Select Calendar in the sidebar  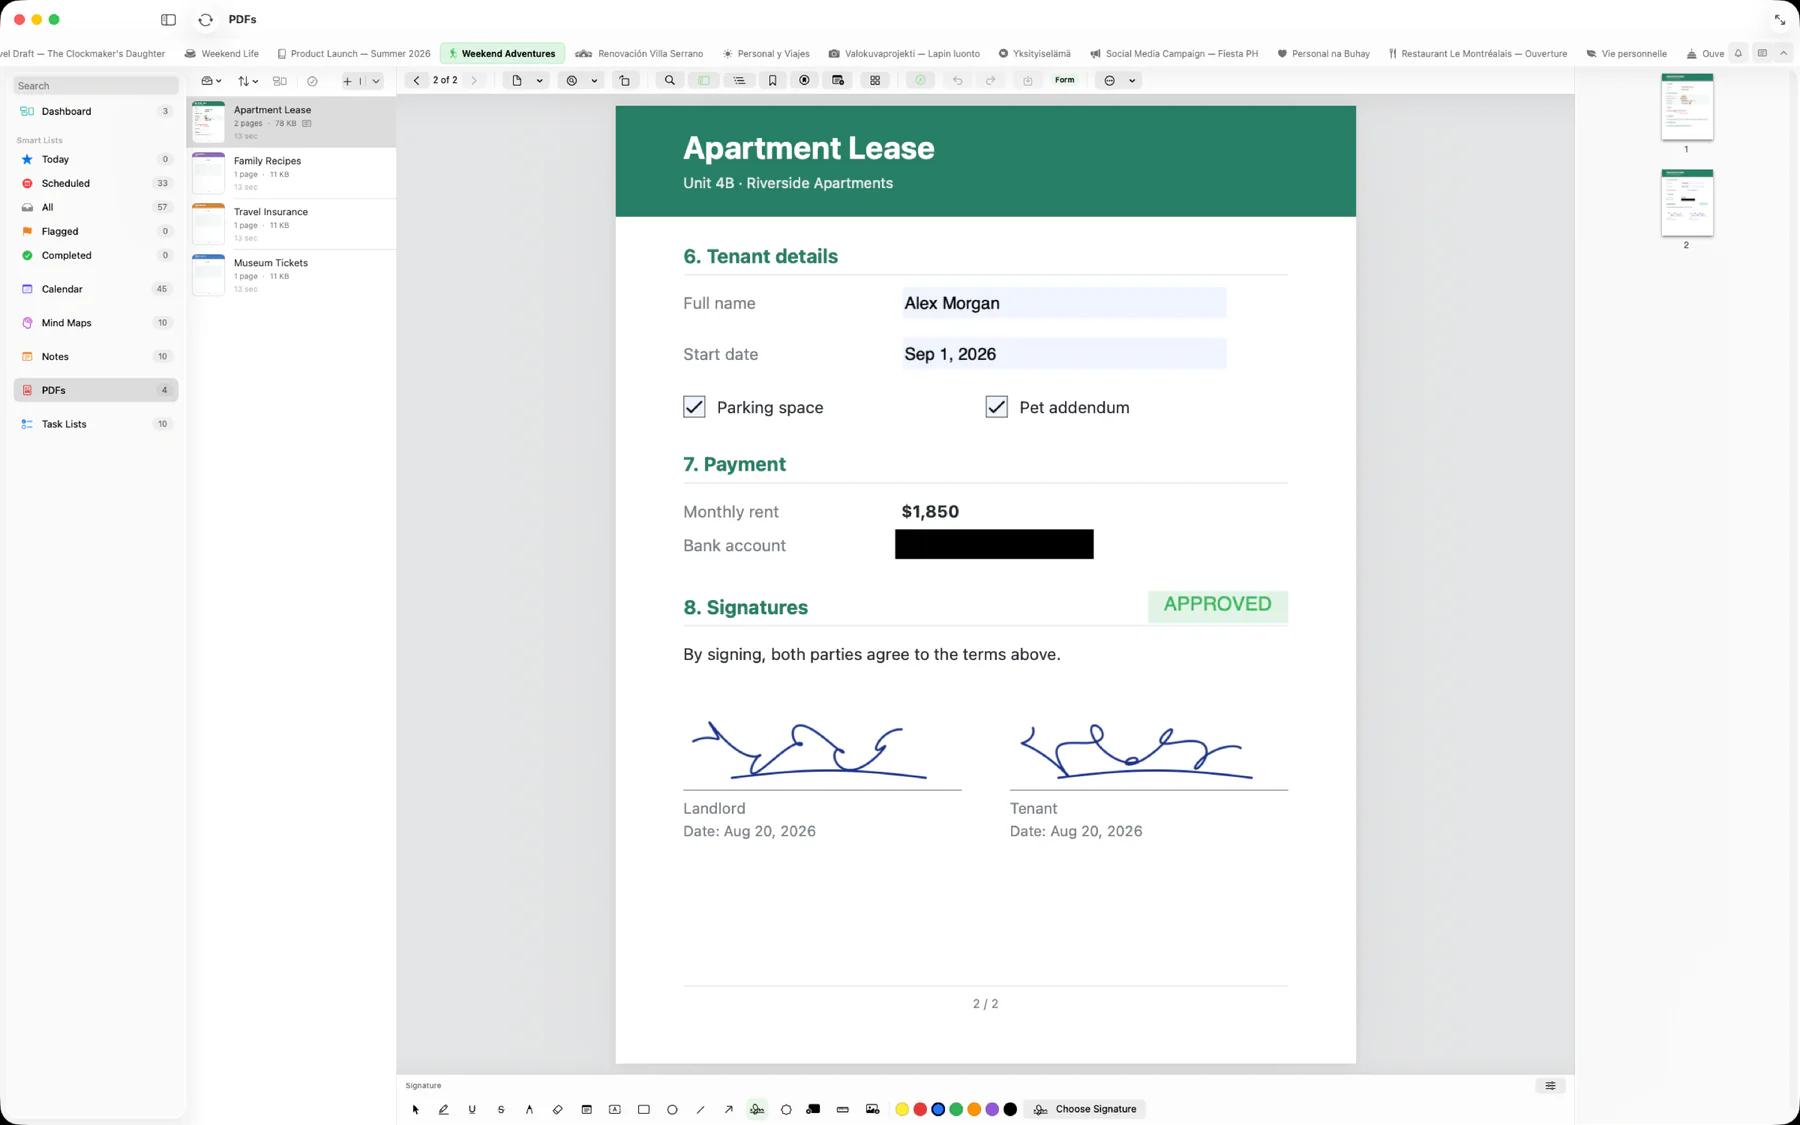coord(96,289)
